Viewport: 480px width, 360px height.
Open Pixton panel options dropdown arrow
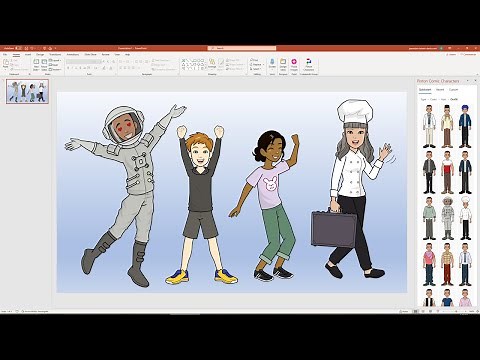[467, 81]
